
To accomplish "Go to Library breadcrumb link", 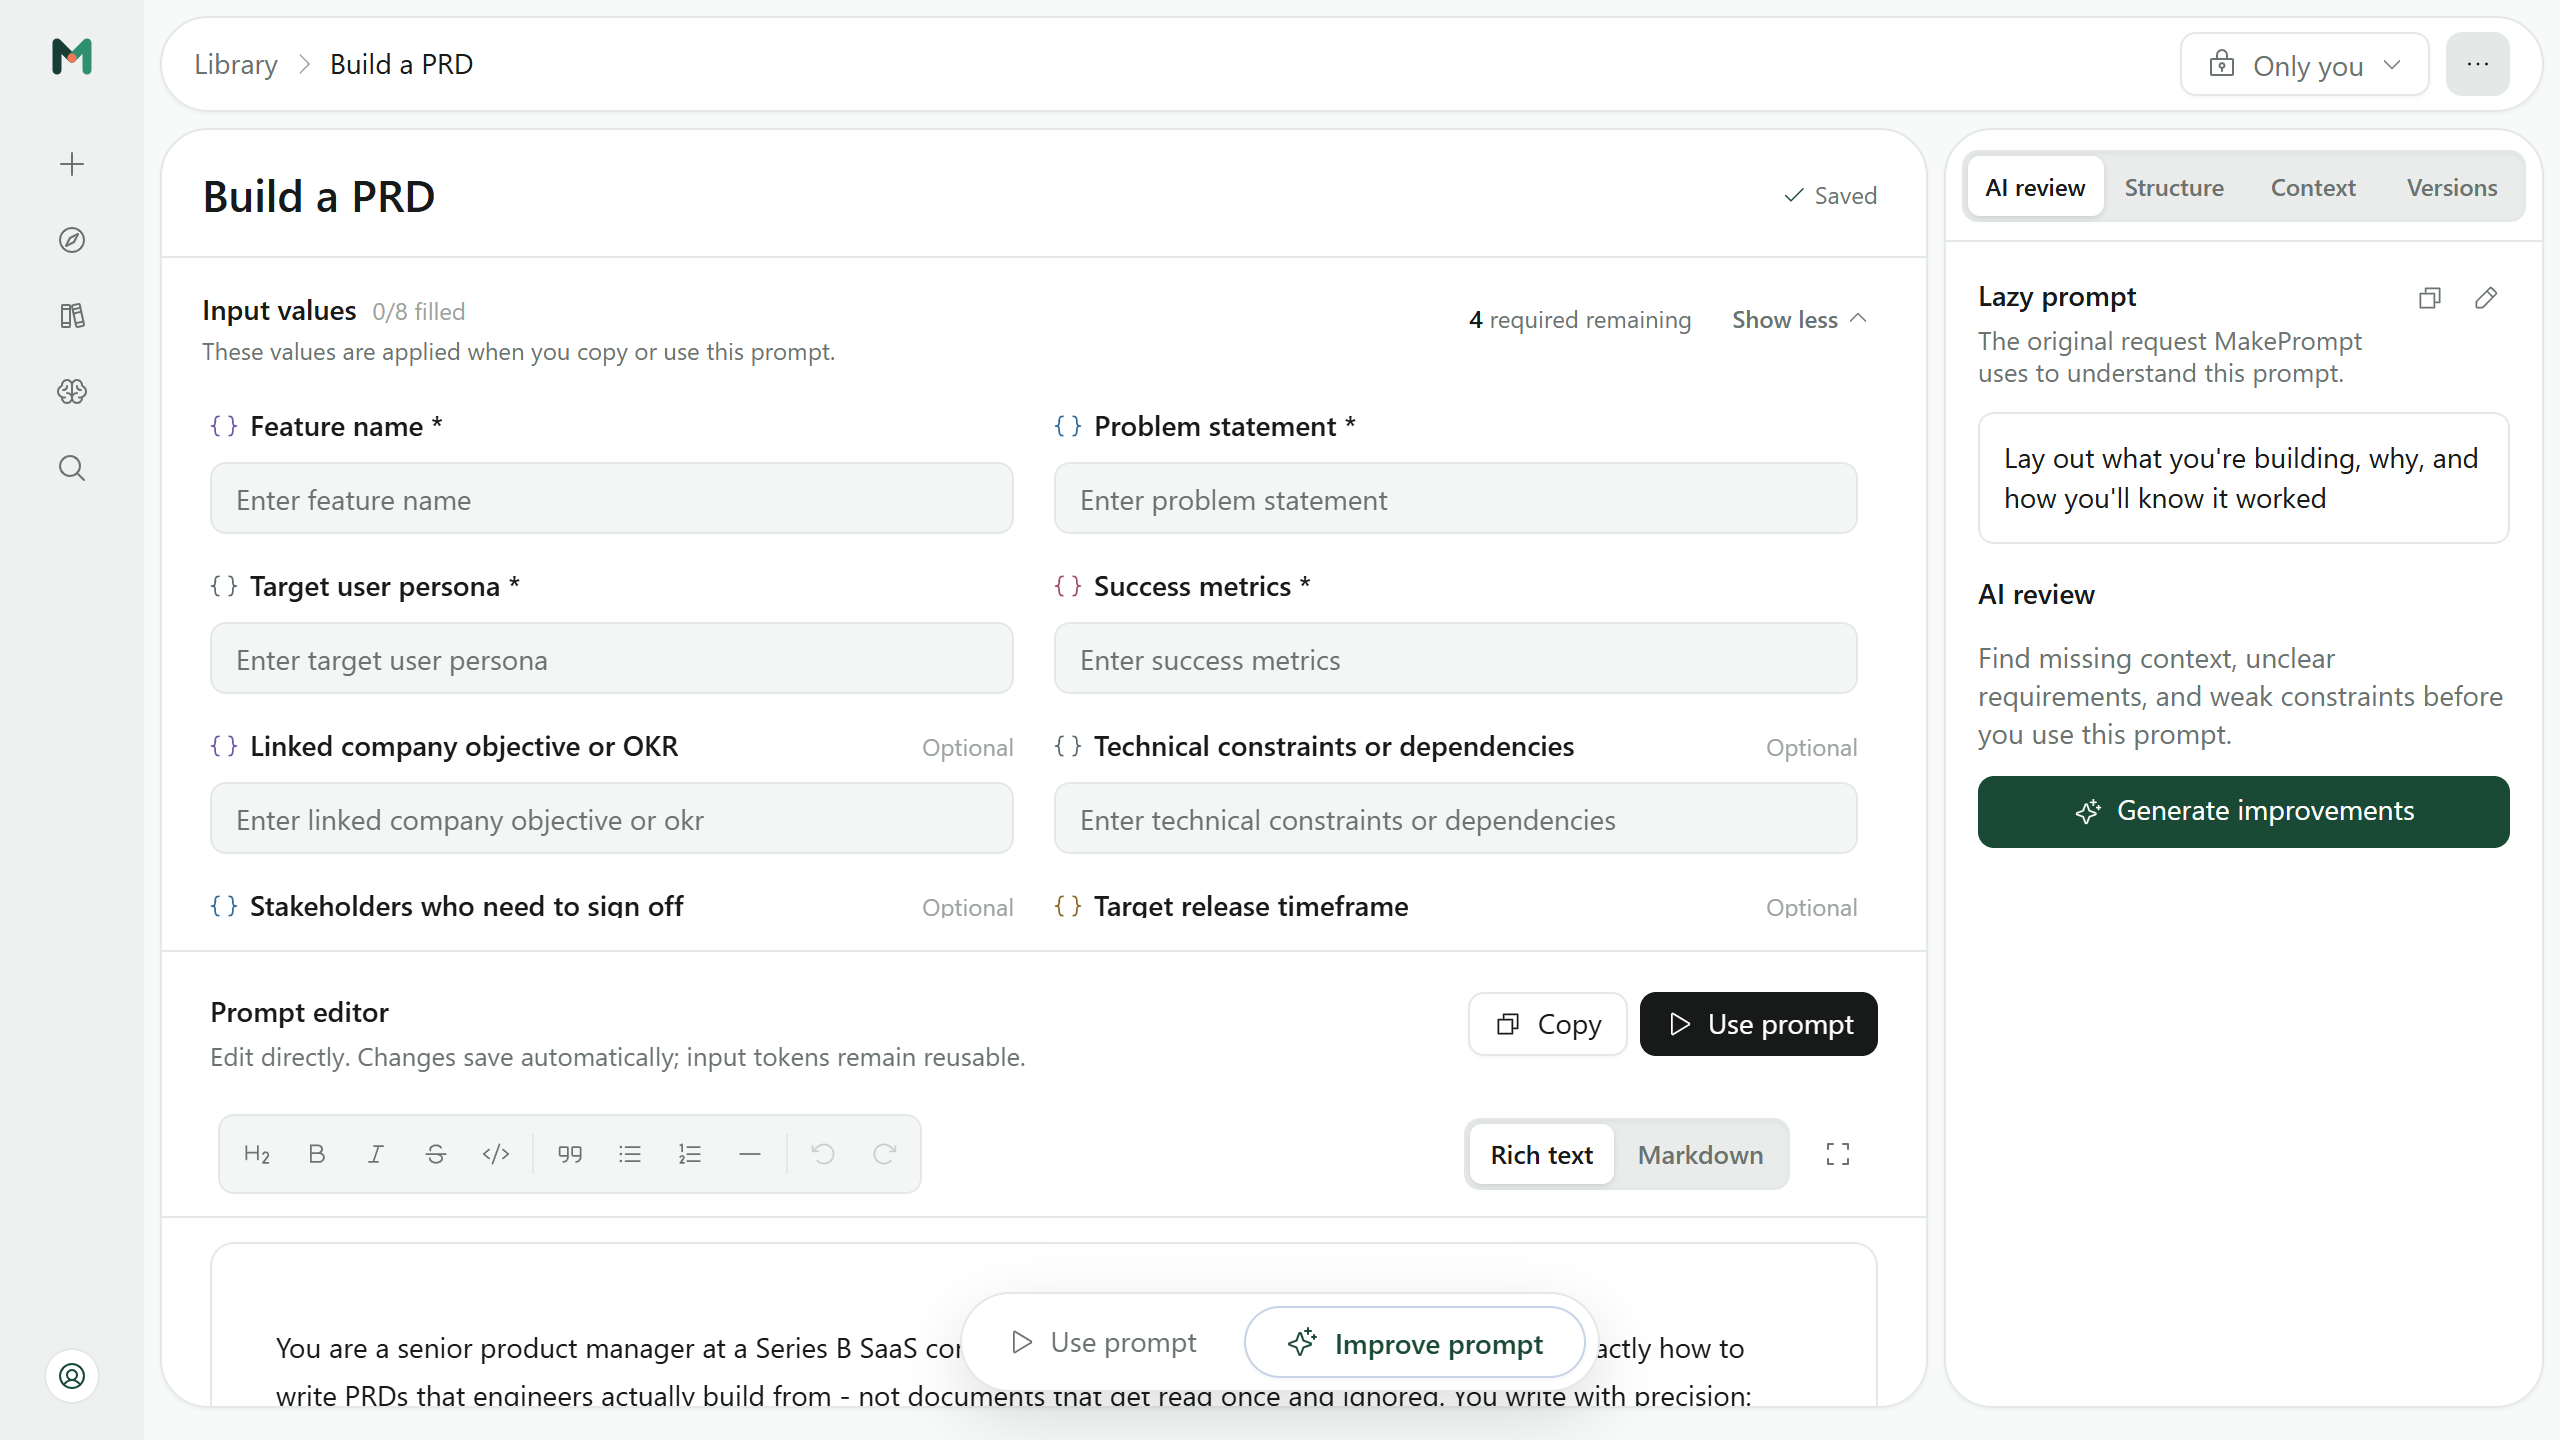I will click(236, 64).
